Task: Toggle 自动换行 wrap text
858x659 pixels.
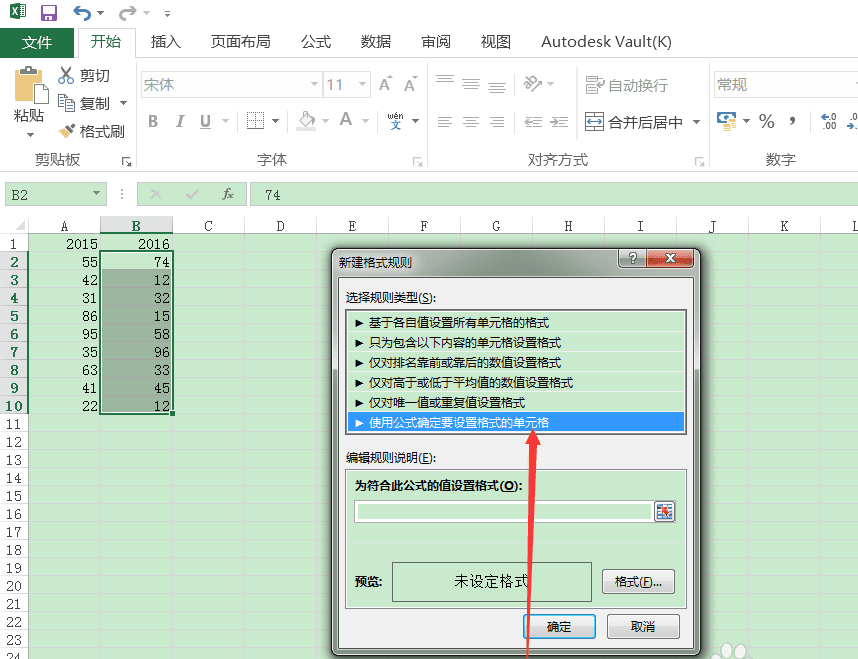Action: tap(626, 85)
